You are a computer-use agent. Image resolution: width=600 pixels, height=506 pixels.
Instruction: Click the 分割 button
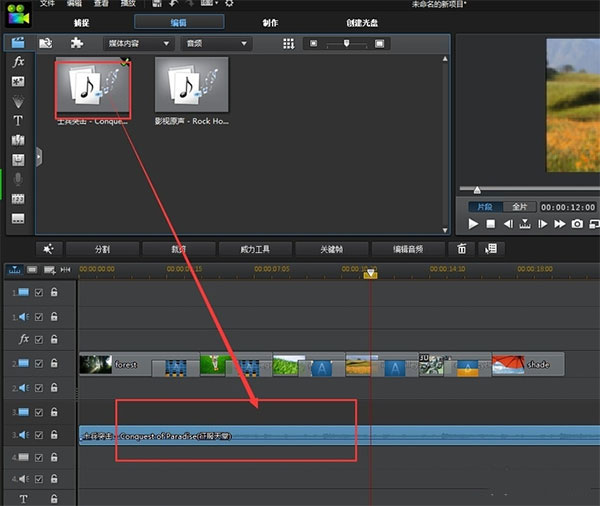(102, 249)
